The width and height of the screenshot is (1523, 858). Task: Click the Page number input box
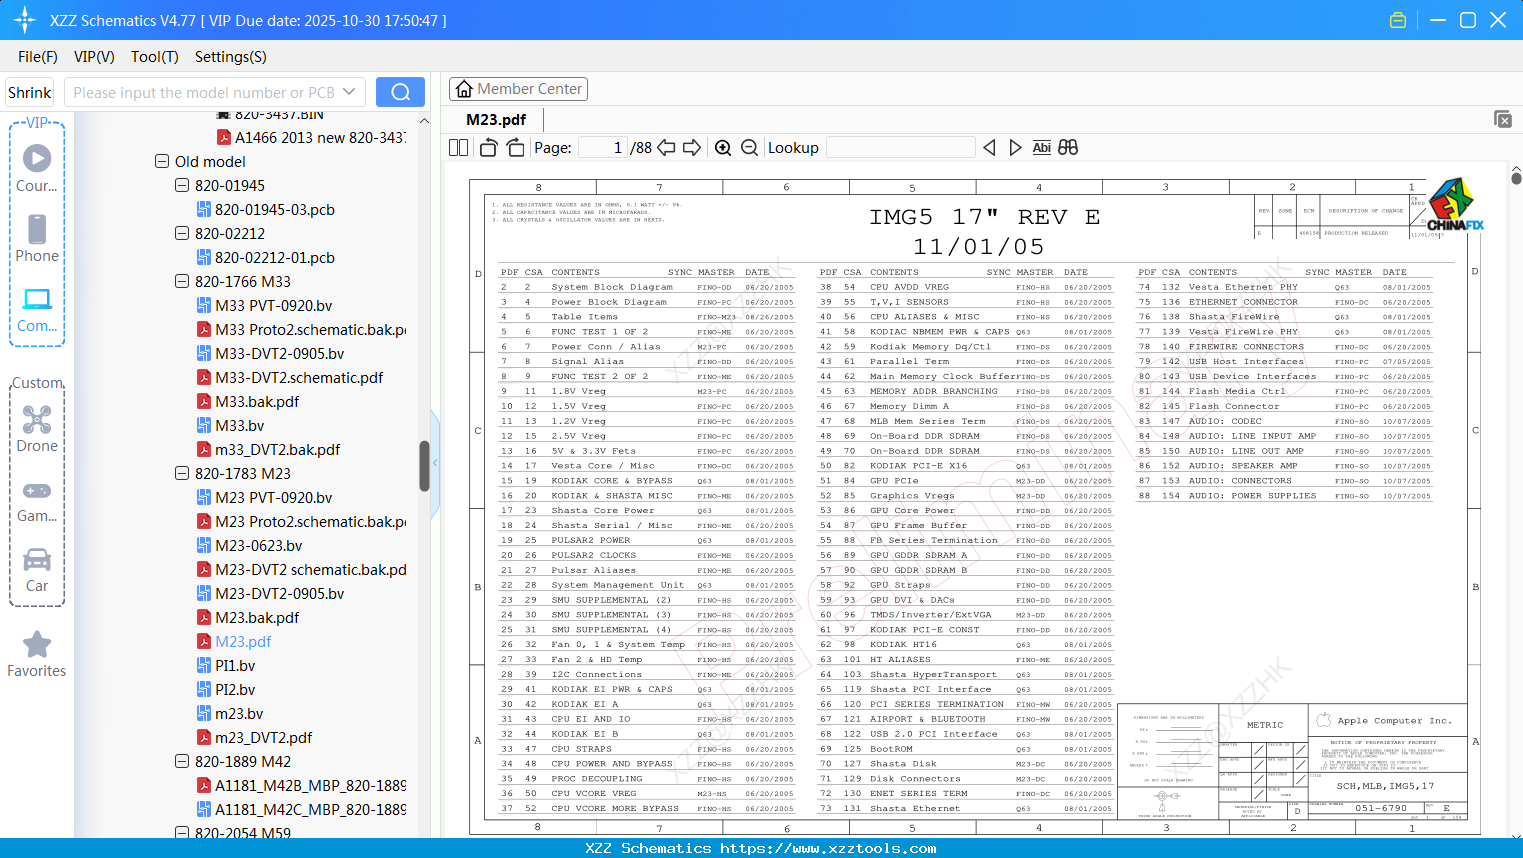[x=603, y=148]
